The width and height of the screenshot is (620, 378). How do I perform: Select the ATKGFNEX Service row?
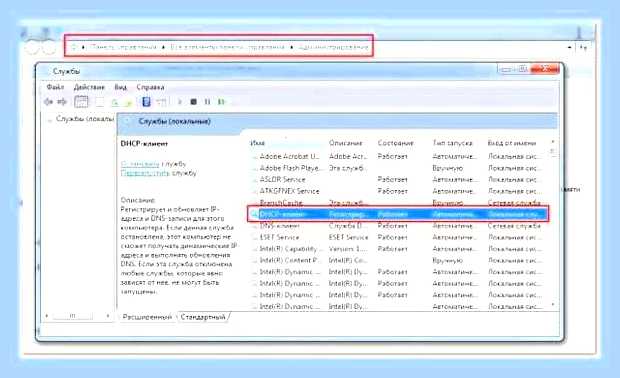click(x=397, y=191)
